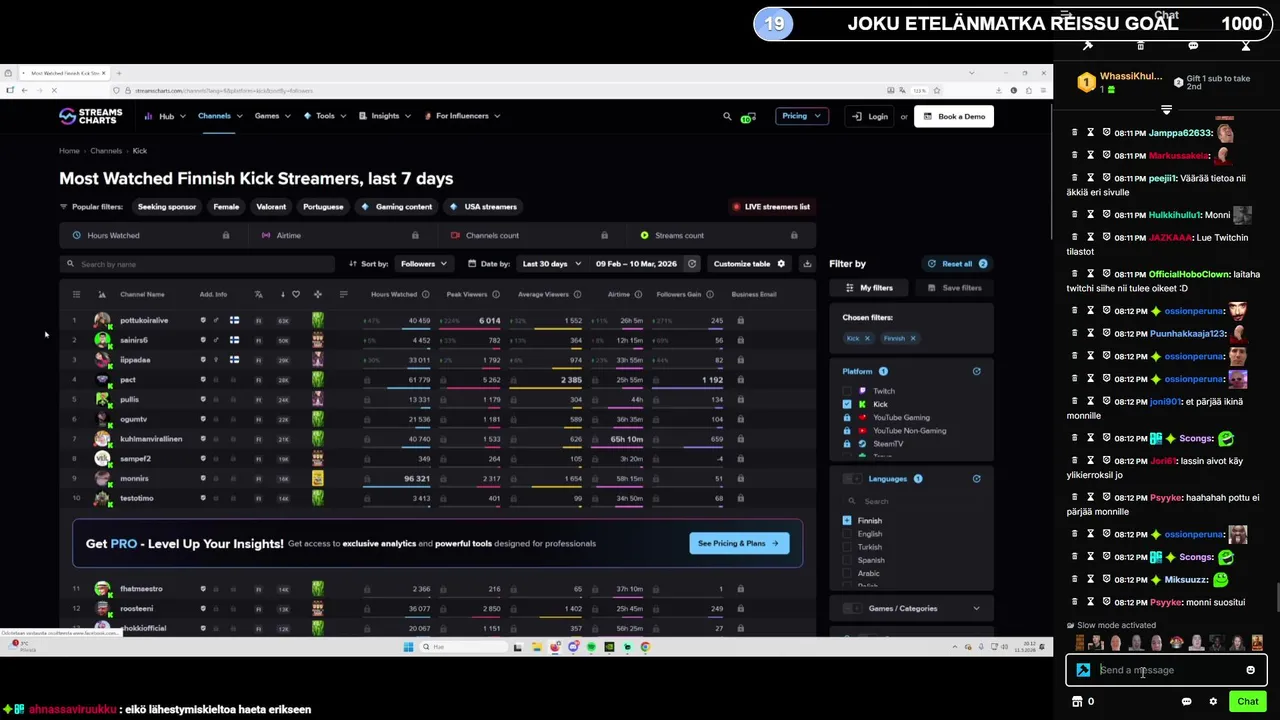Click the Discord icon in the taskbar
The width and height of the screenshot is (1280, 720).
(573, 647)
